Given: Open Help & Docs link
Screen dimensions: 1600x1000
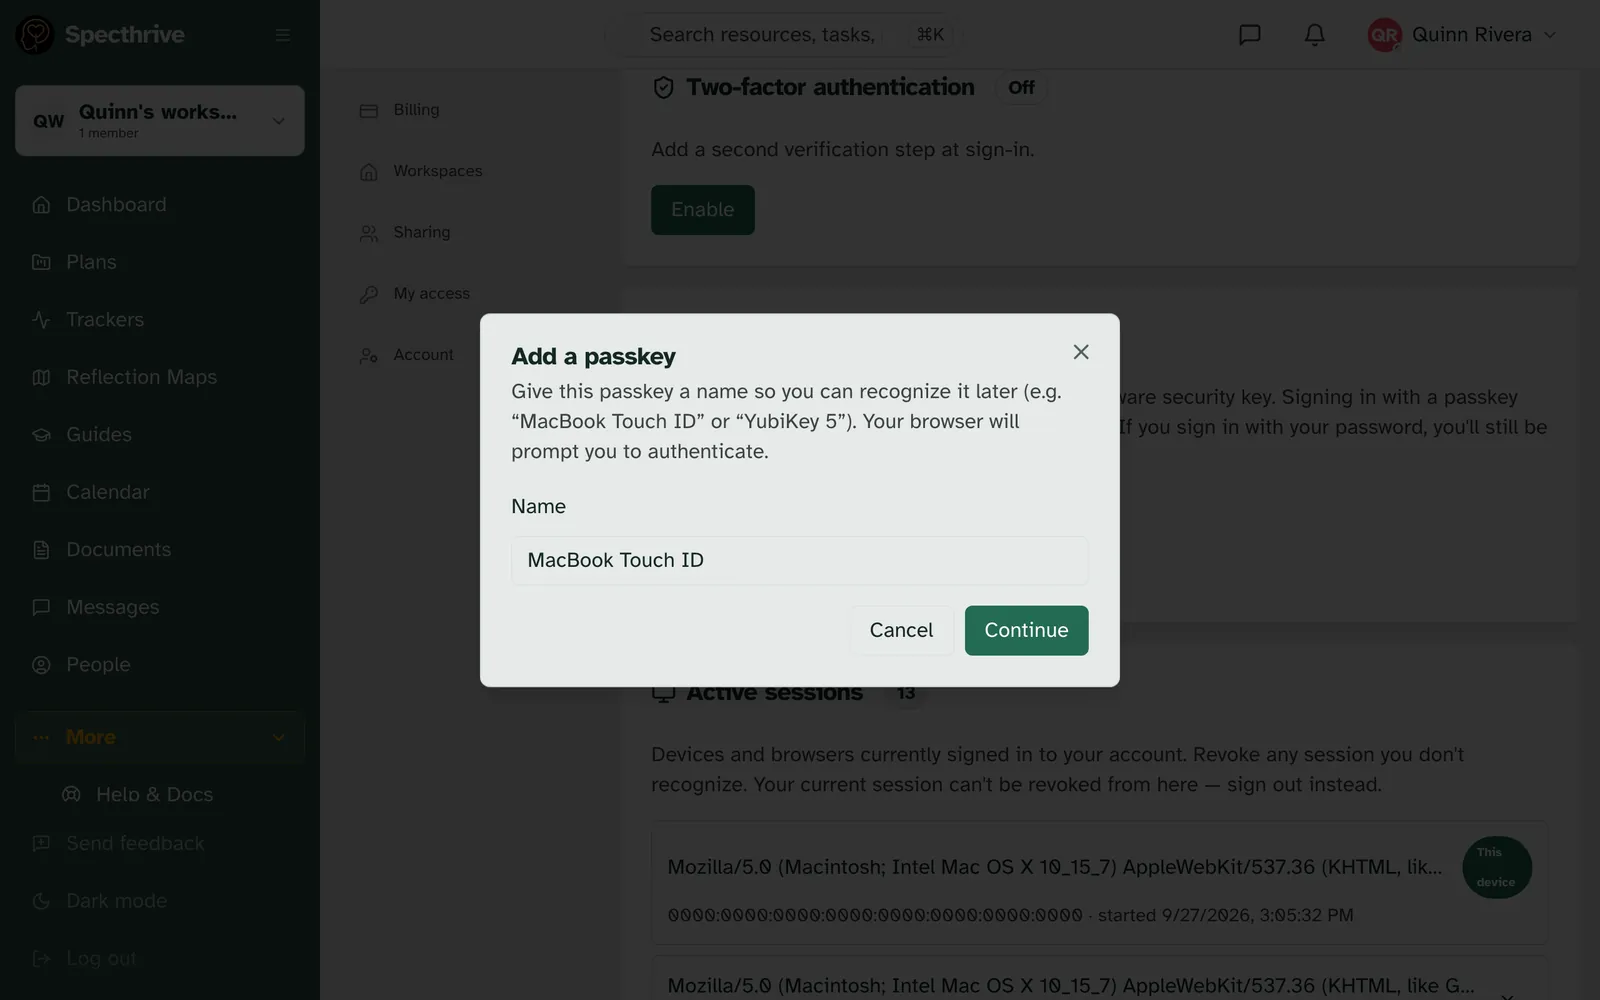Looking at the screenshot, I should pos(155,794).
